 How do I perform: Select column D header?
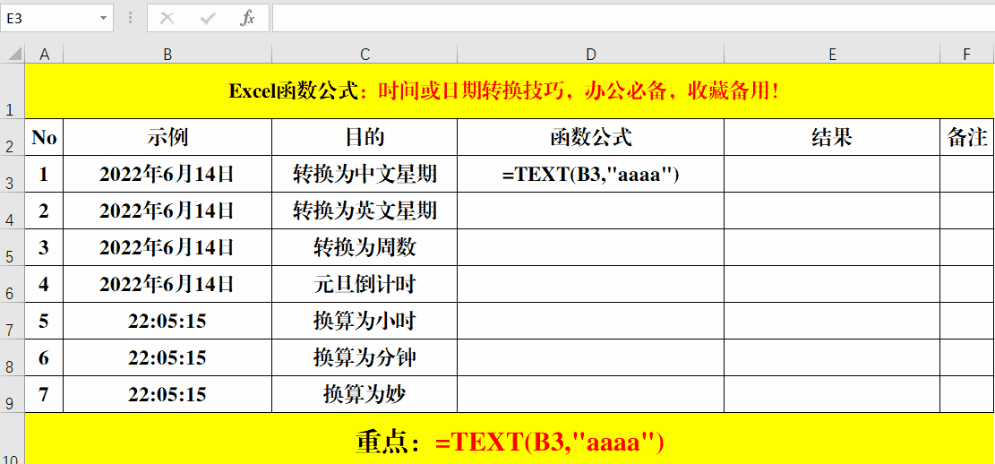click(591, 55)
